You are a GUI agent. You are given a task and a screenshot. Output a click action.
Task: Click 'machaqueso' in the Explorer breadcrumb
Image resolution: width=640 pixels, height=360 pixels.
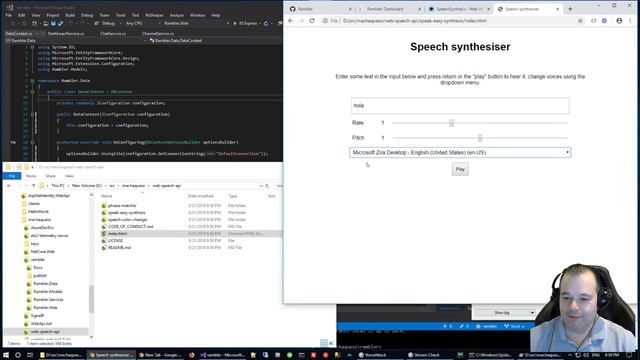coord(133,186)
